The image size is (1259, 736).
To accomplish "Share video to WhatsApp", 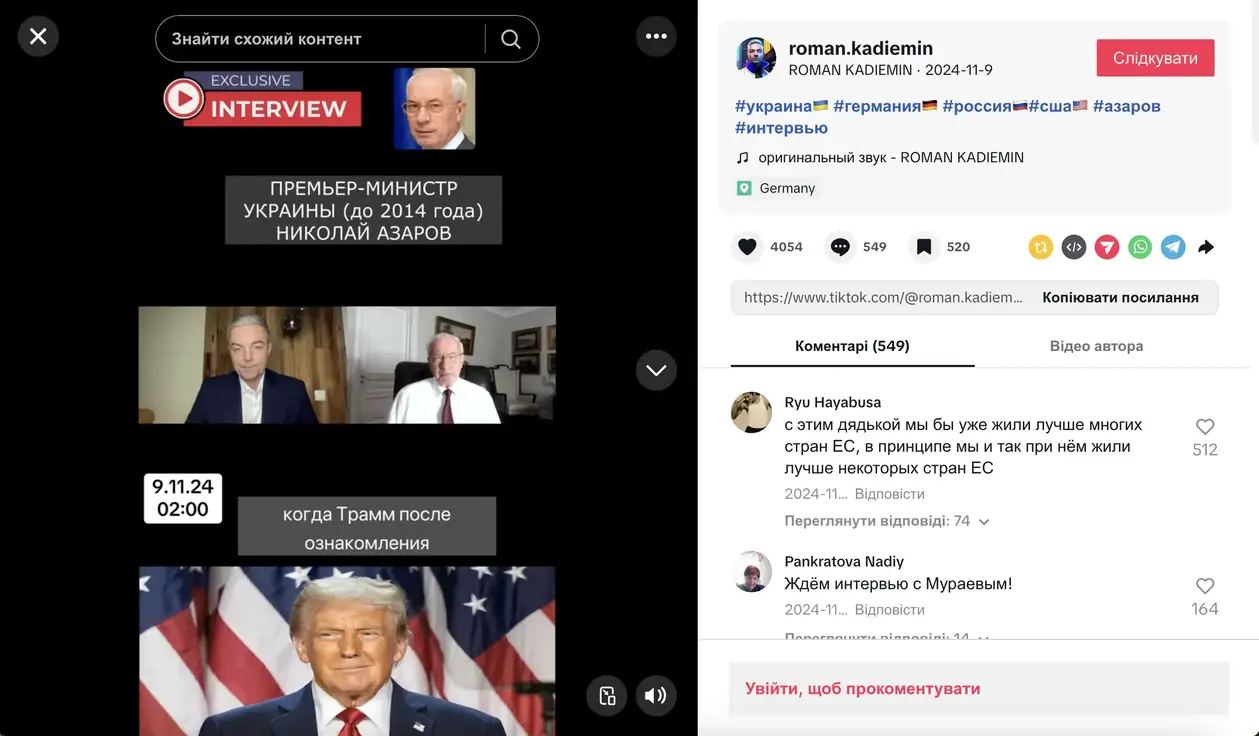I will point(1140,247).
